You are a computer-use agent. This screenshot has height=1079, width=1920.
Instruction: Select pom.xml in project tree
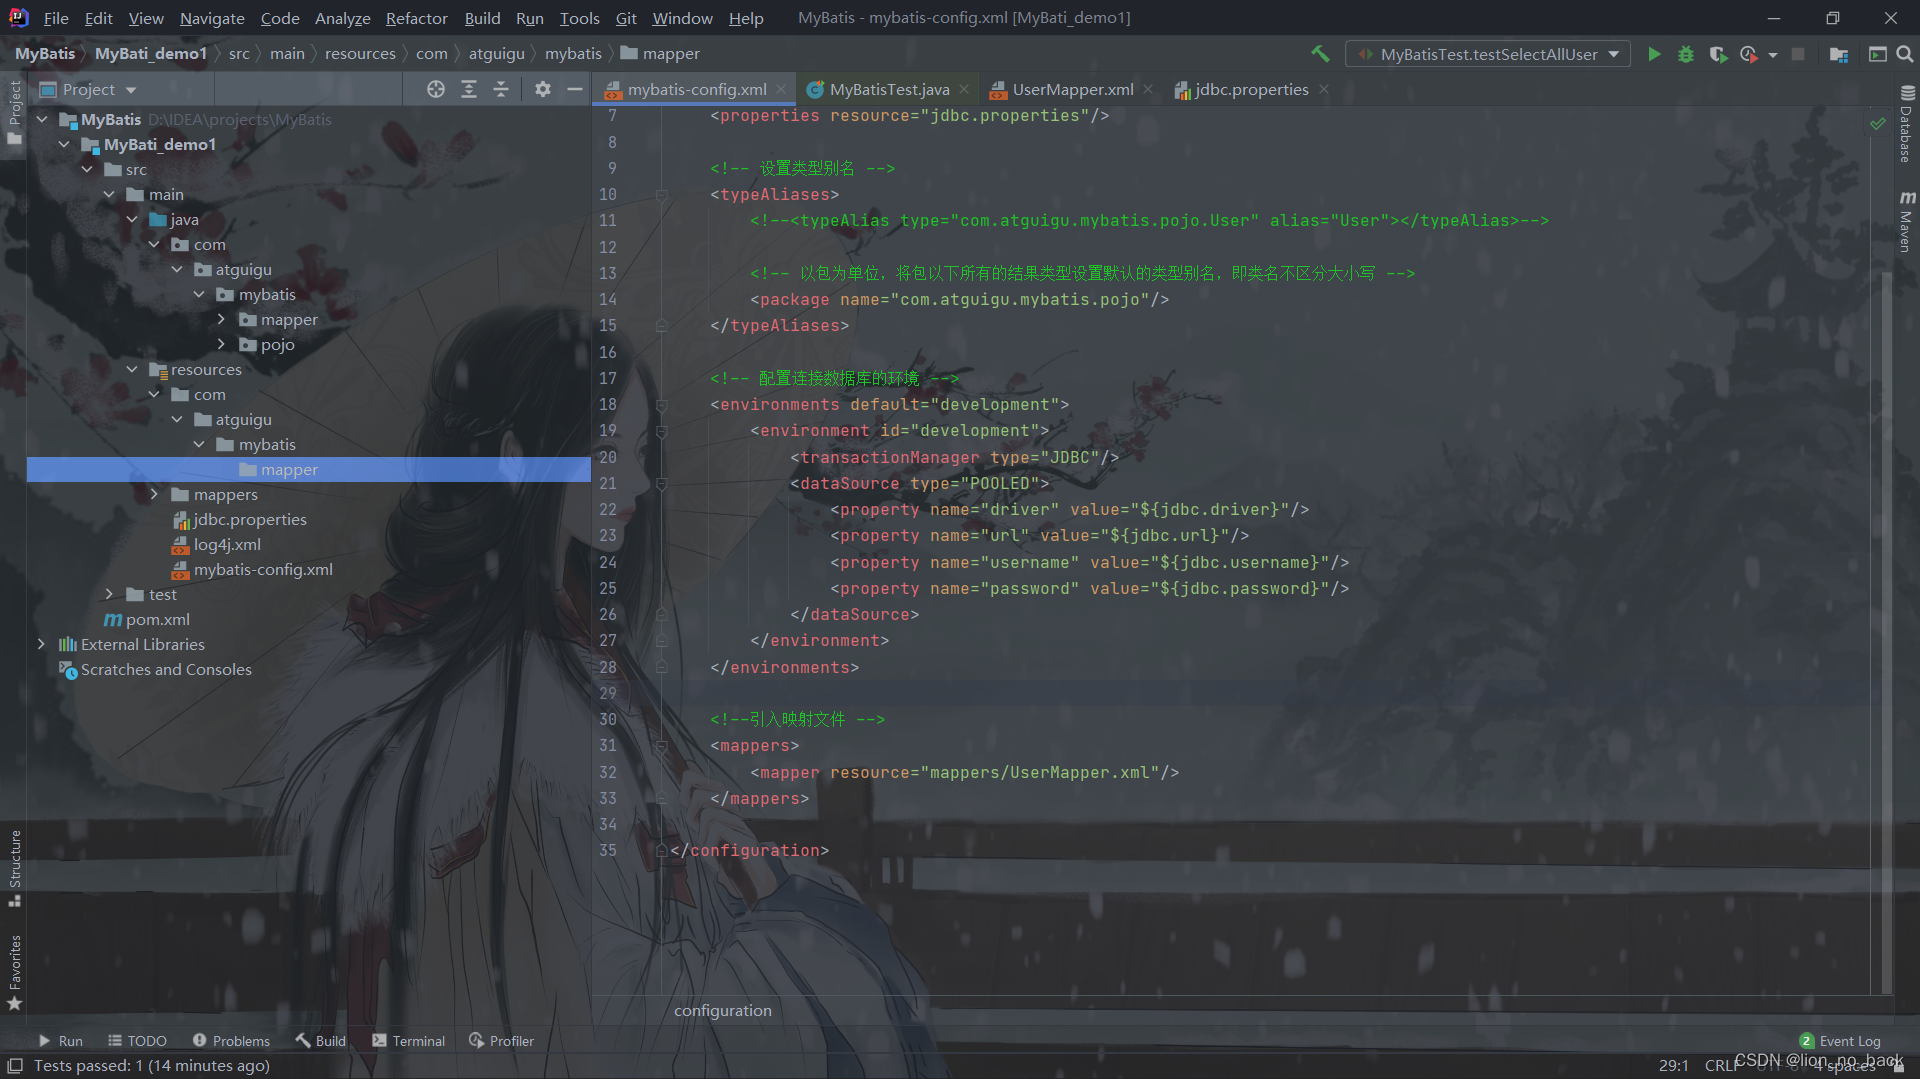[158, 619]
